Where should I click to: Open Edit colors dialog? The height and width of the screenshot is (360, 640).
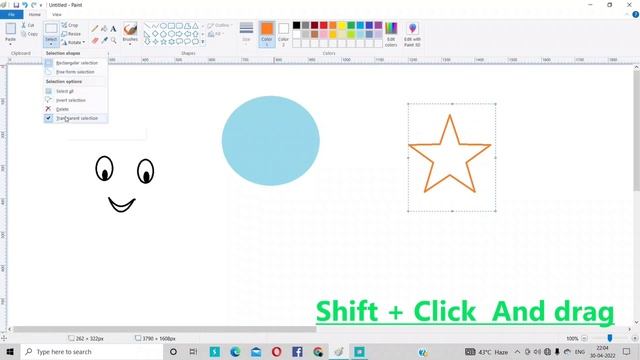click(391, 34)
